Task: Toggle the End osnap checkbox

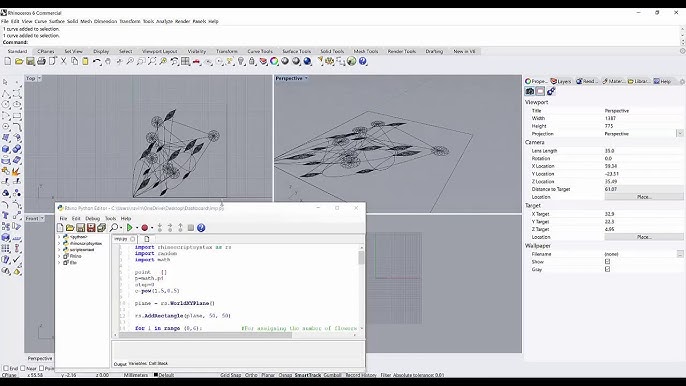Action: (6, 368)
